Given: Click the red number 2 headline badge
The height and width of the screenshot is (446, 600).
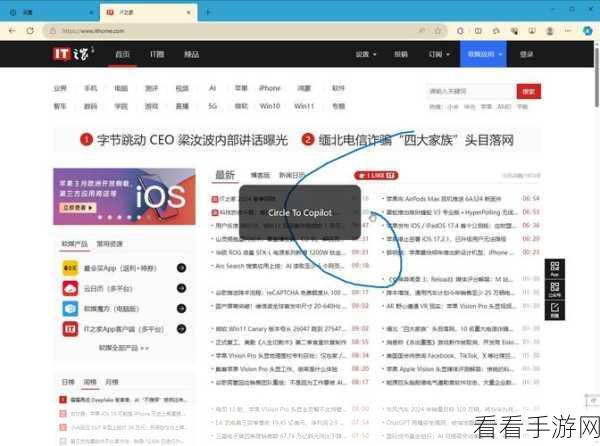Looking at the screenshot, I should [308, 140].
